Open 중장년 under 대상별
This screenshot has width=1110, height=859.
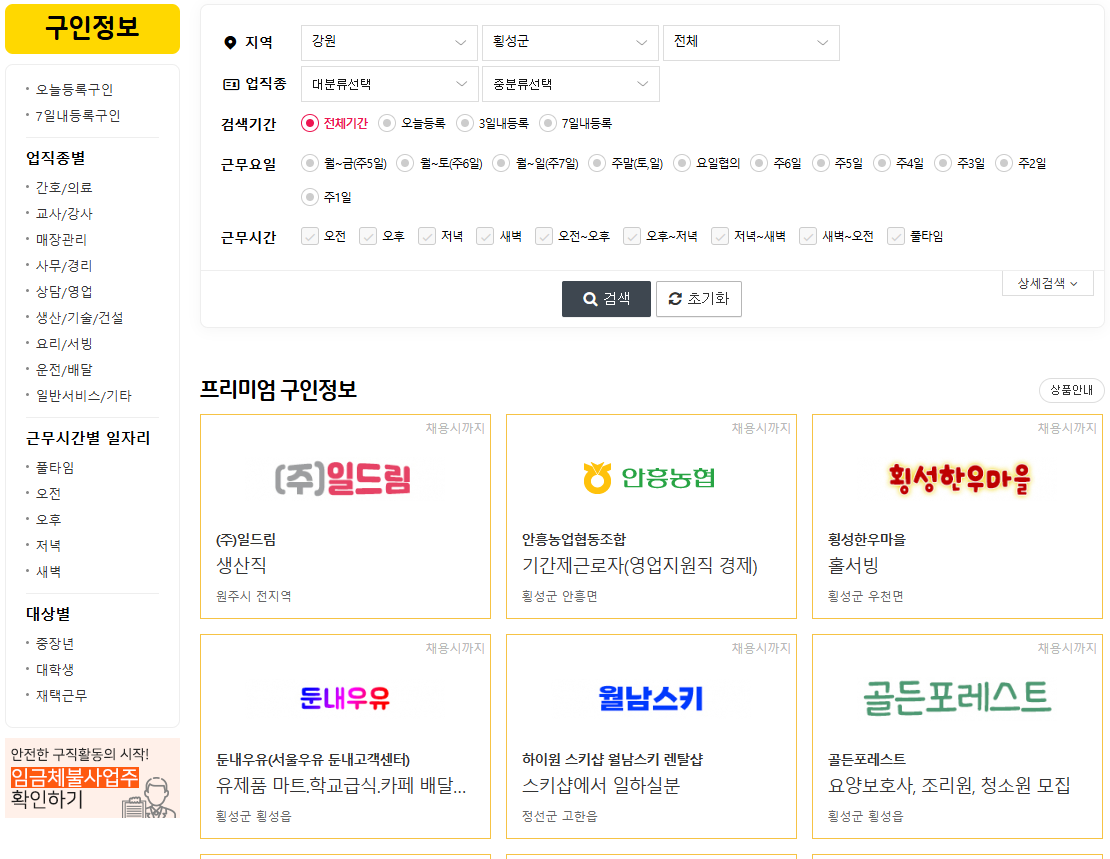[55, 644]
